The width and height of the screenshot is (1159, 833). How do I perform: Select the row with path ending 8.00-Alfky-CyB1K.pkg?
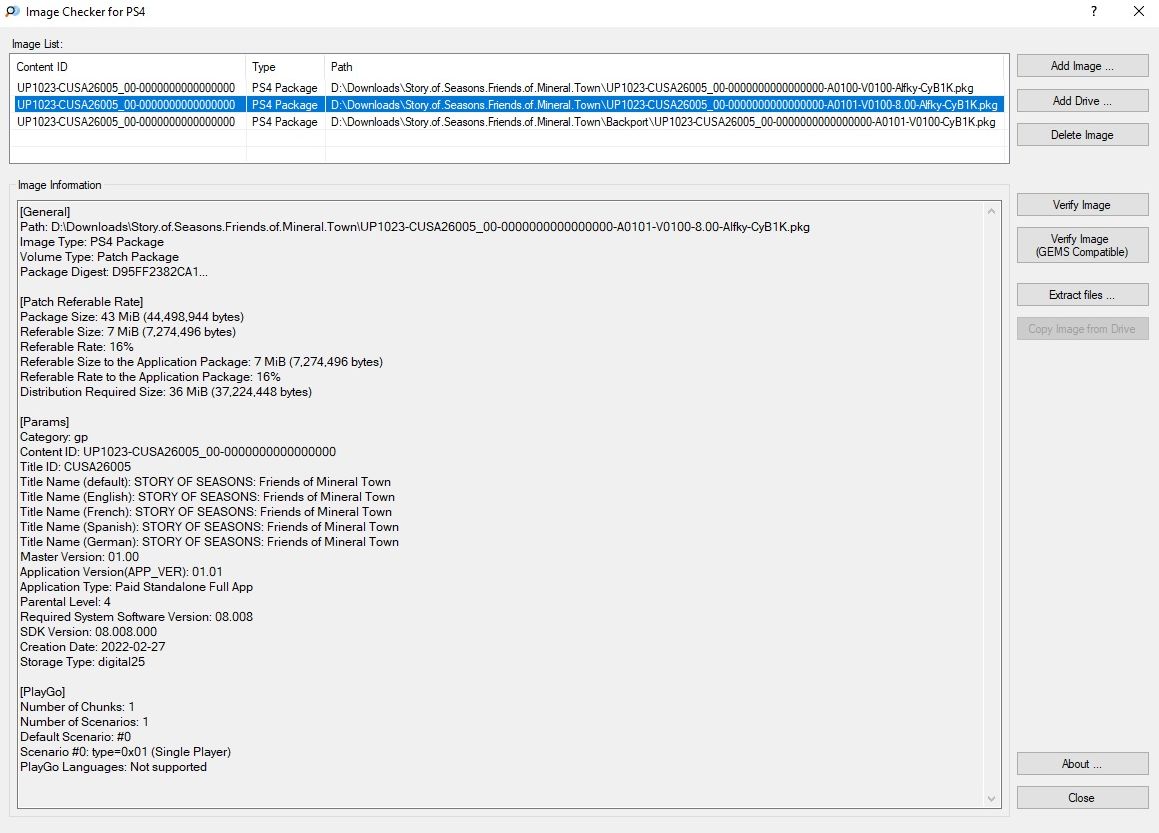(509, 104)
